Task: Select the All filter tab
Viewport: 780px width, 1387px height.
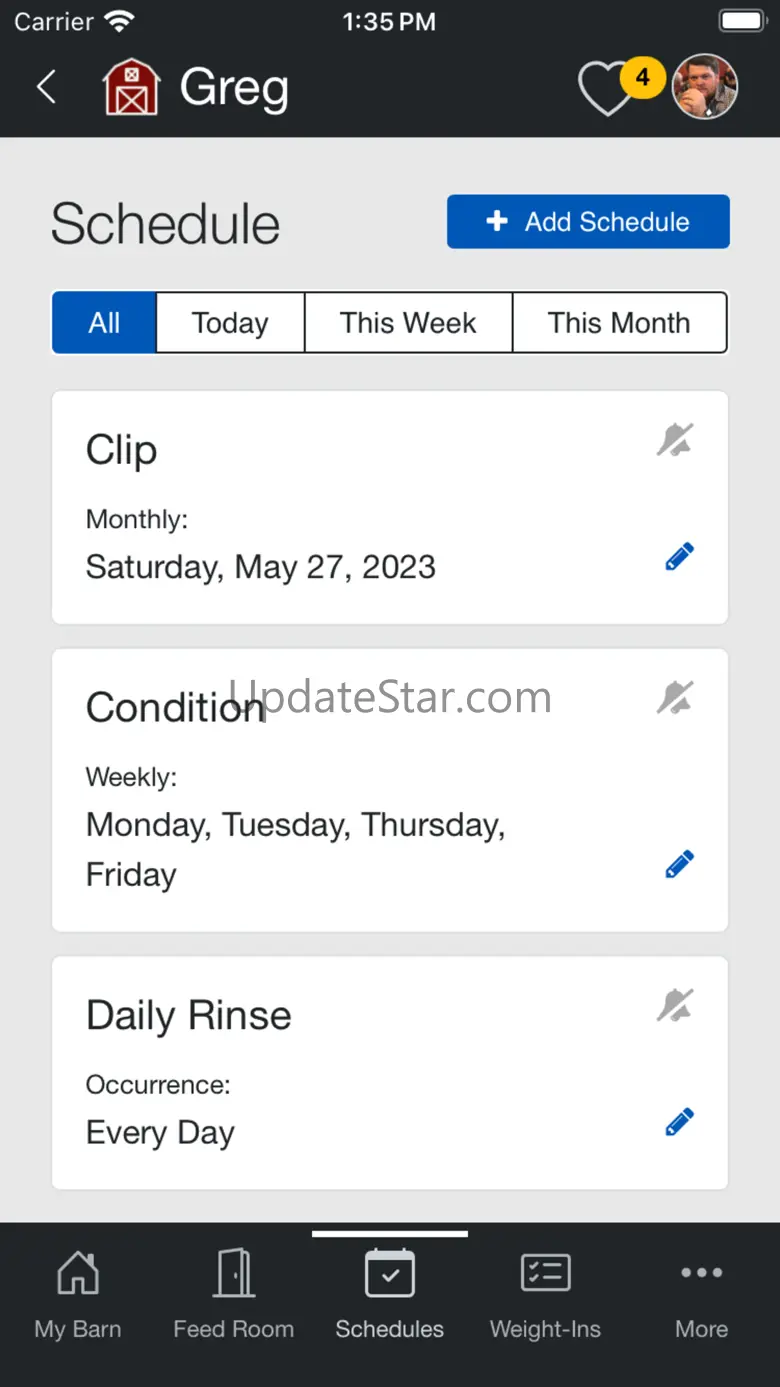Action: (104, 323)
